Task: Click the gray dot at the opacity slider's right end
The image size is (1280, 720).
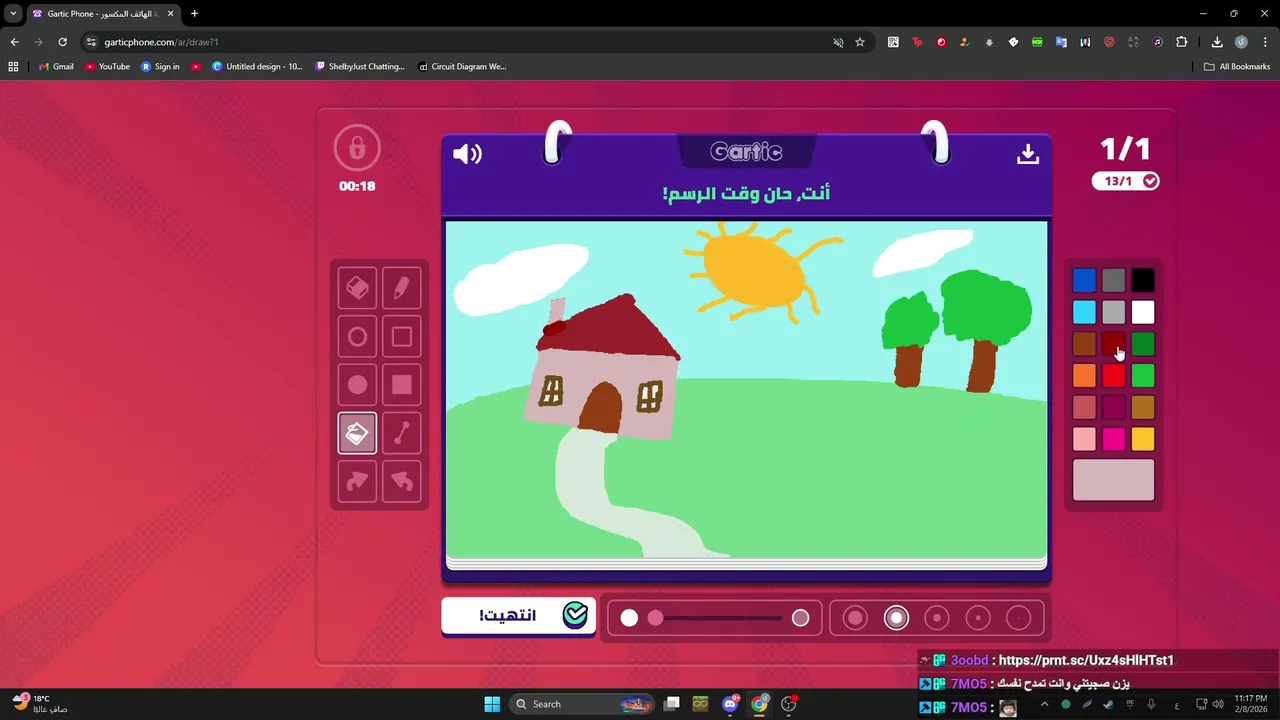Action: pyautogui.click(x=800, y=618)
